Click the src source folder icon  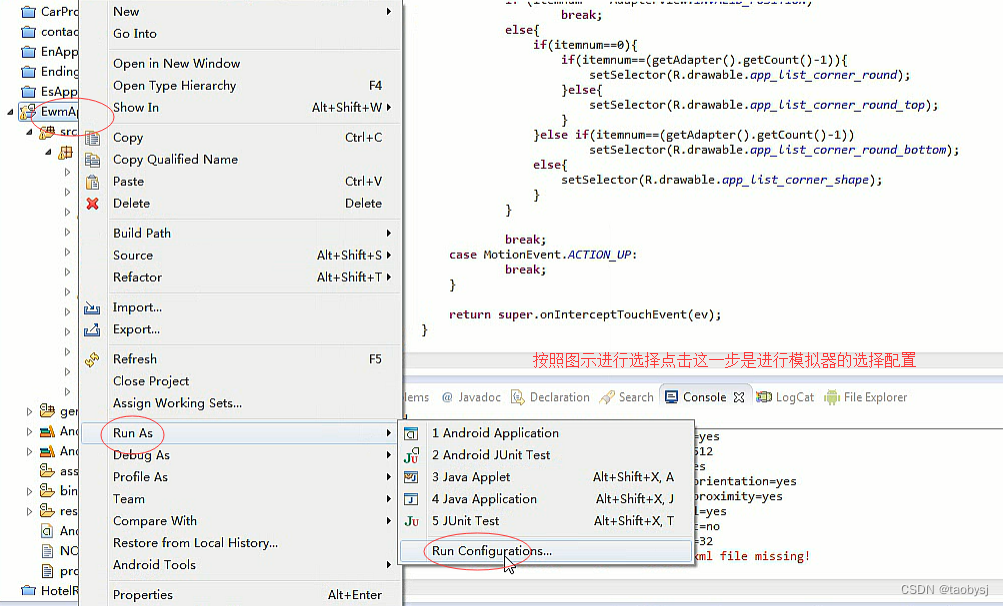pos(47,132)
